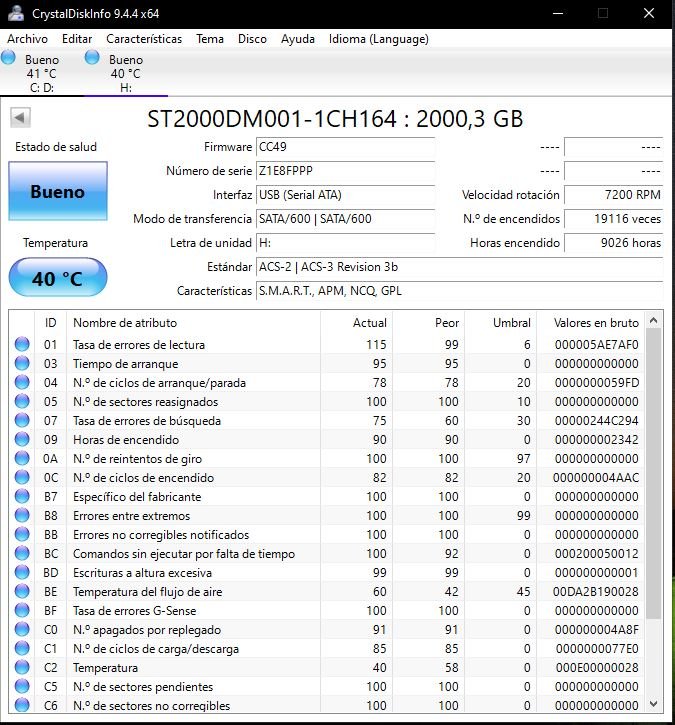The width and height of the screenshot is (675, 725).
Task: Click the Bueno health status button
Action: (x=57, y=192)
